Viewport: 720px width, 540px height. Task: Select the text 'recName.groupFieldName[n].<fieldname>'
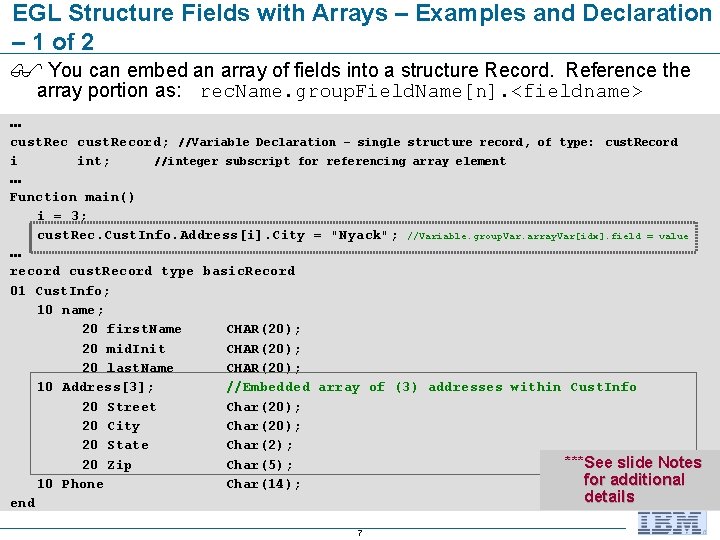tap(421, 91)
